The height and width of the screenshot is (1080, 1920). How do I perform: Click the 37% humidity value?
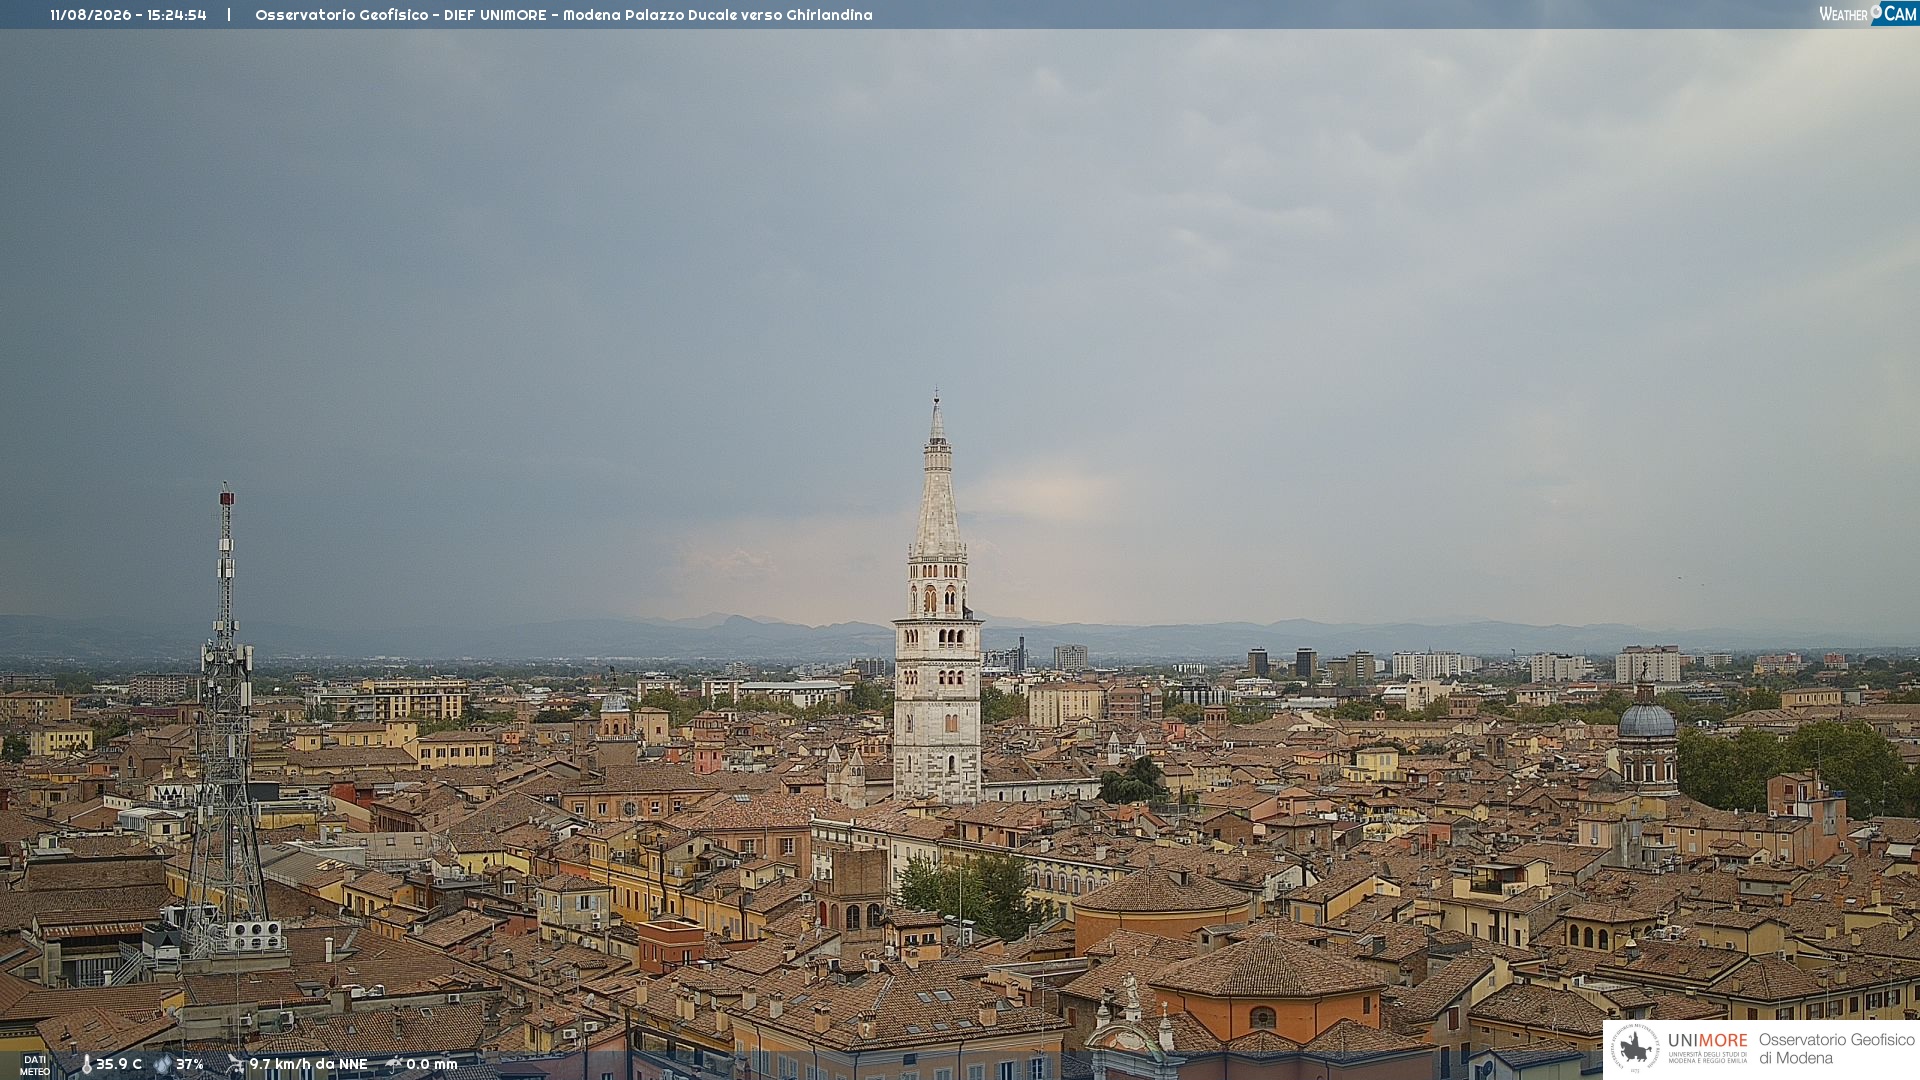tap(190, 1065)
